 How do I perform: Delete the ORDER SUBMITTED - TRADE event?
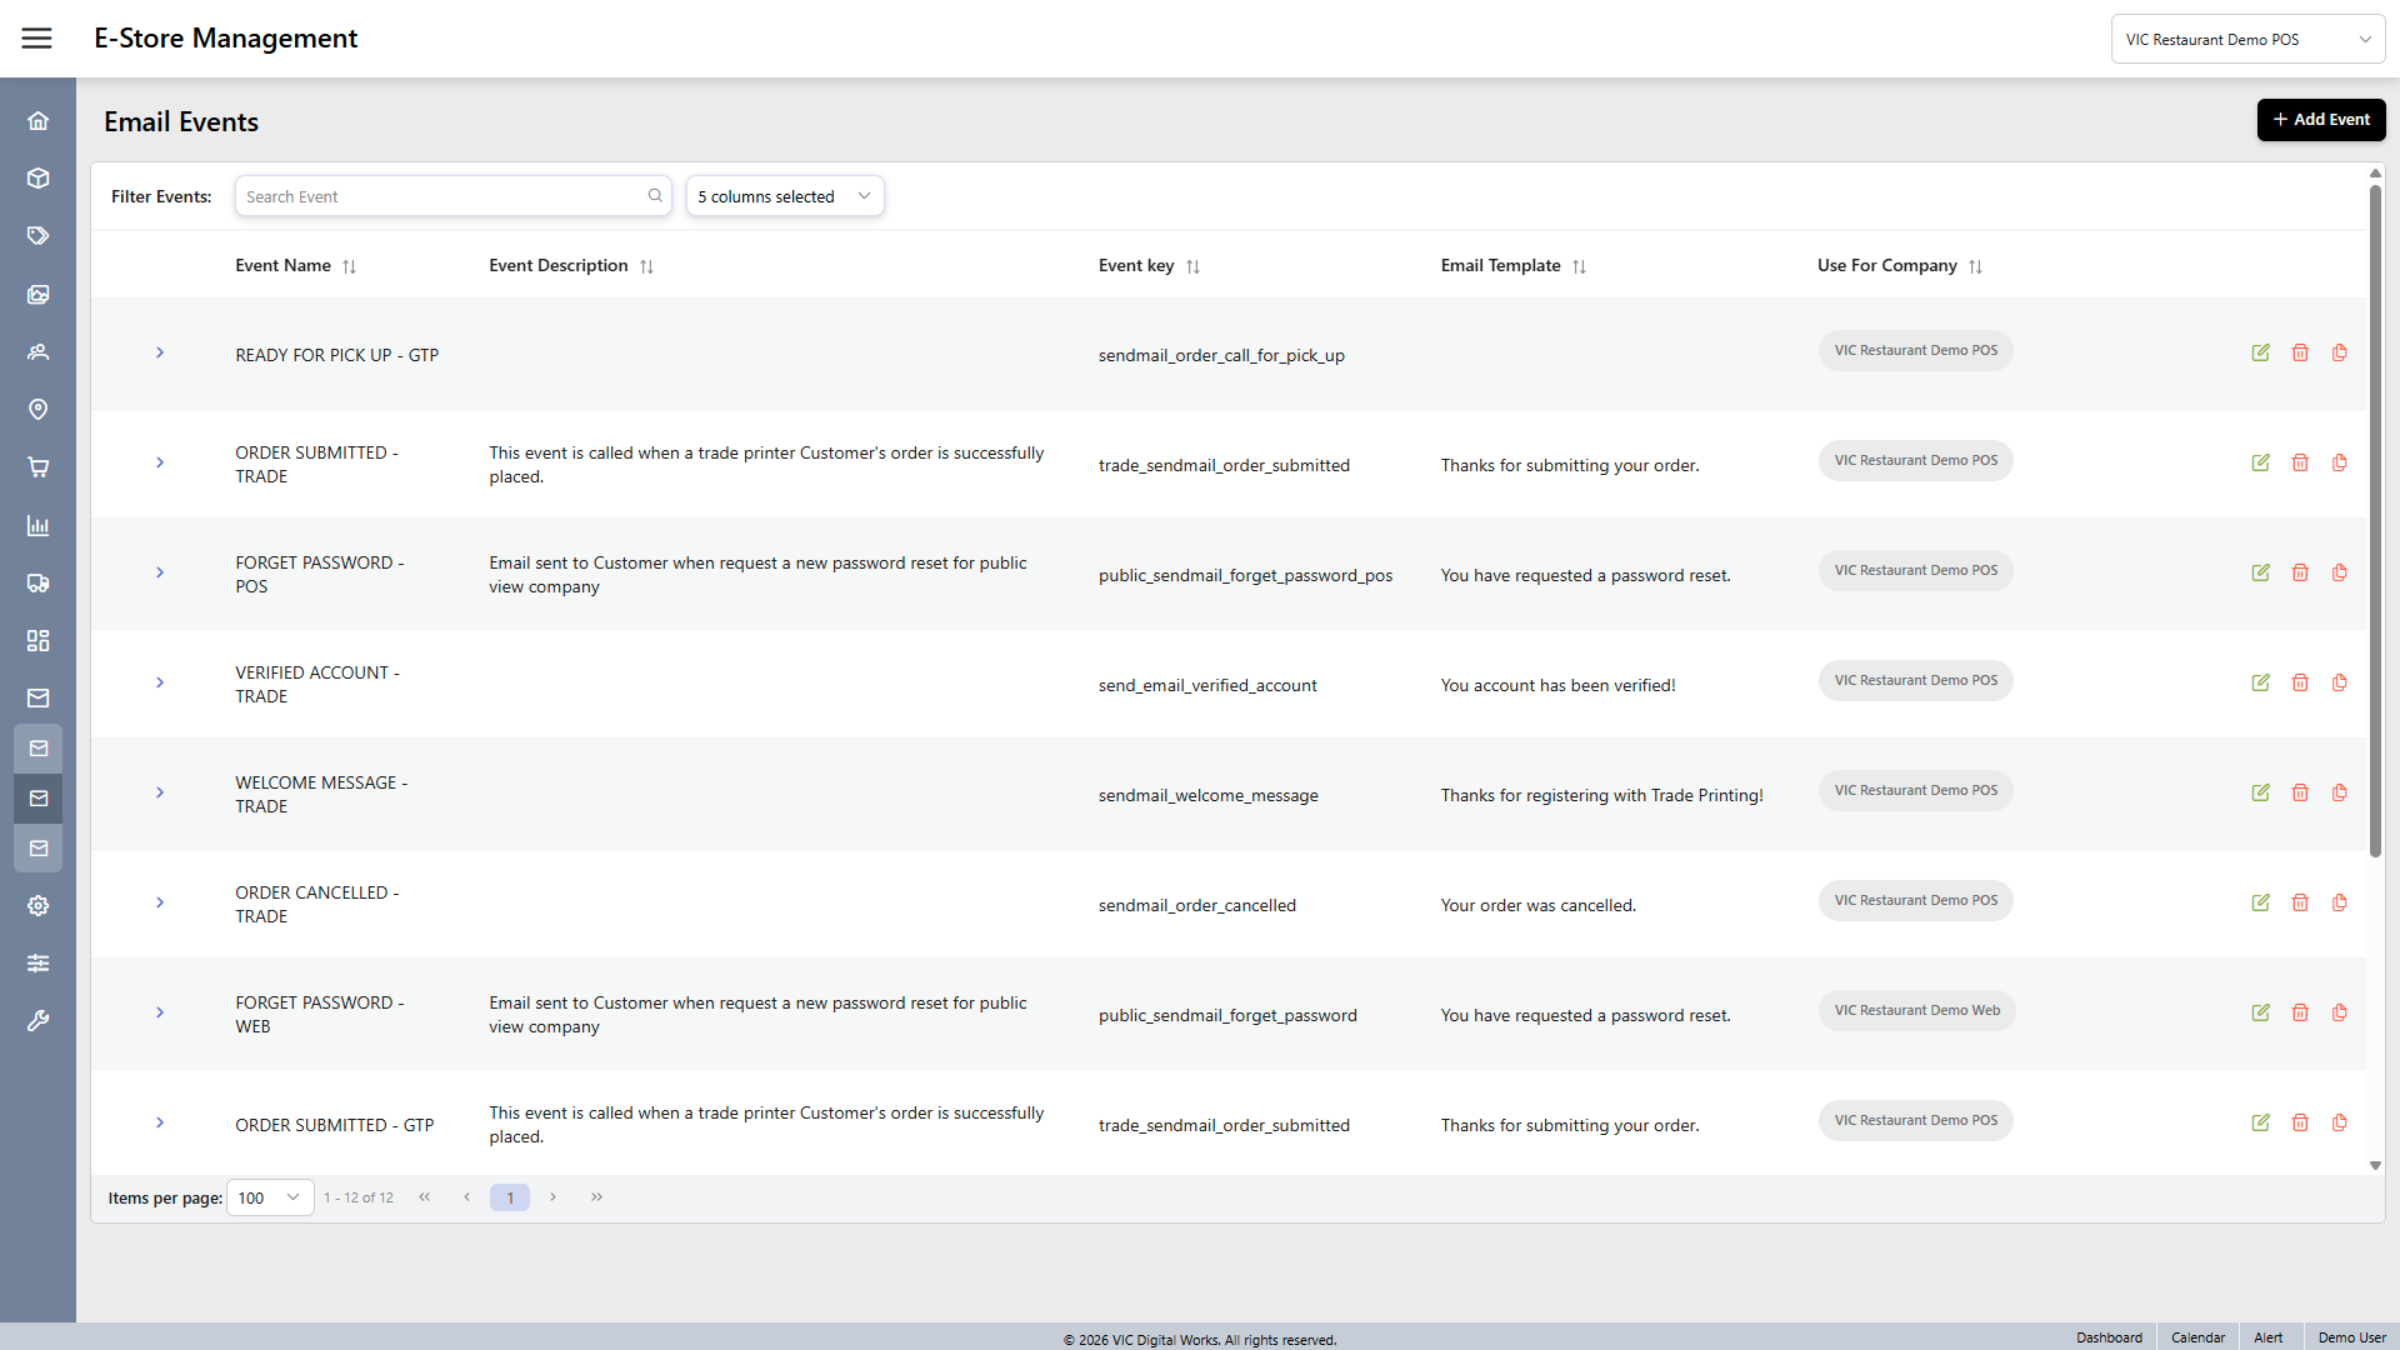tap(2300, 463)
